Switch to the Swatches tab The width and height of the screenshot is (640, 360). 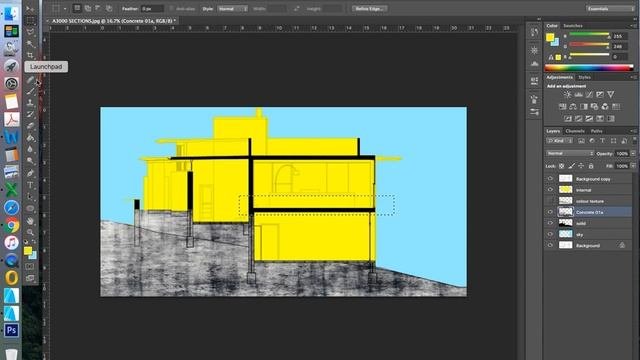pos(573,26)
